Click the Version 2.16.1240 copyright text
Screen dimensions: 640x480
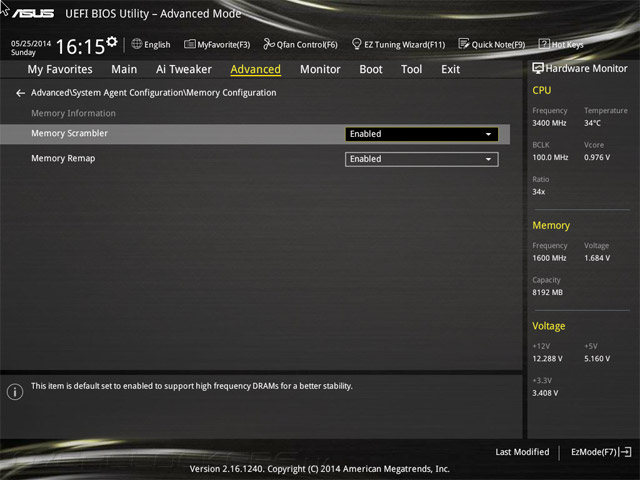[x=320, y=469]
